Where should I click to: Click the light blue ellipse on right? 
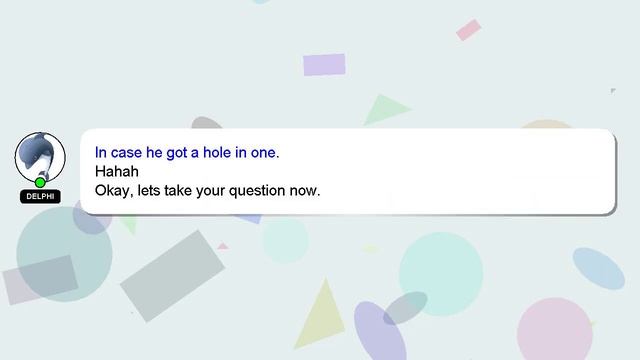[x=599, y=269]
